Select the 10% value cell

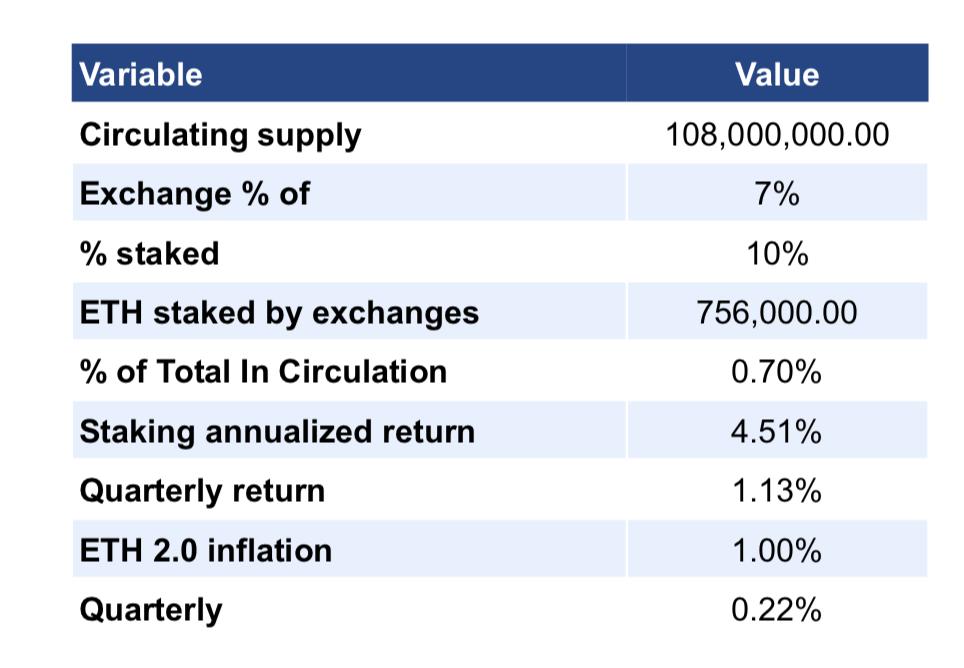coord(777,253)
